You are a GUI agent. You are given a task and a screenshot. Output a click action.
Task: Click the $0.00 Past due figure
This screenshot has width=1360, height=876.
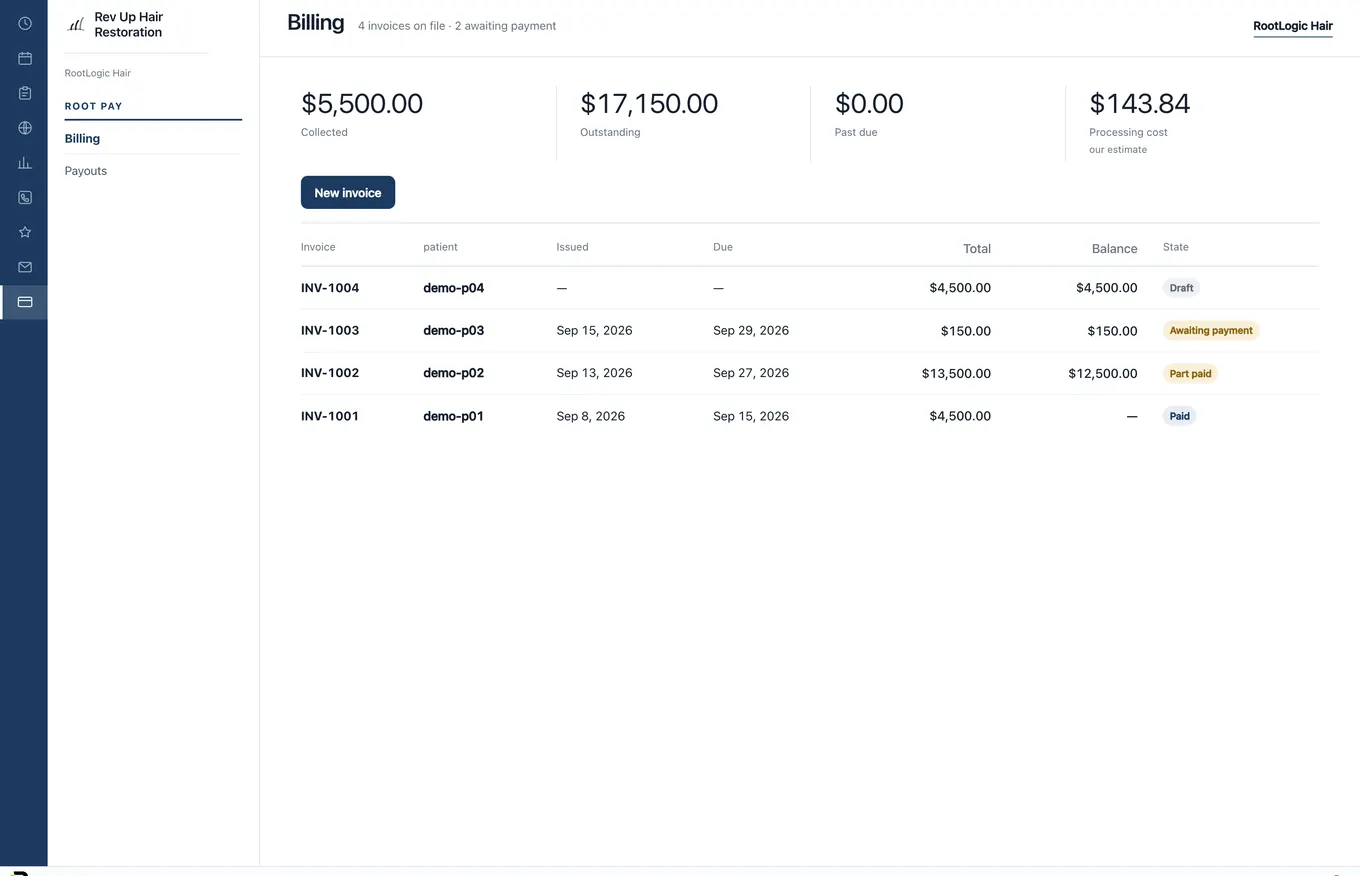coord(869,103)
